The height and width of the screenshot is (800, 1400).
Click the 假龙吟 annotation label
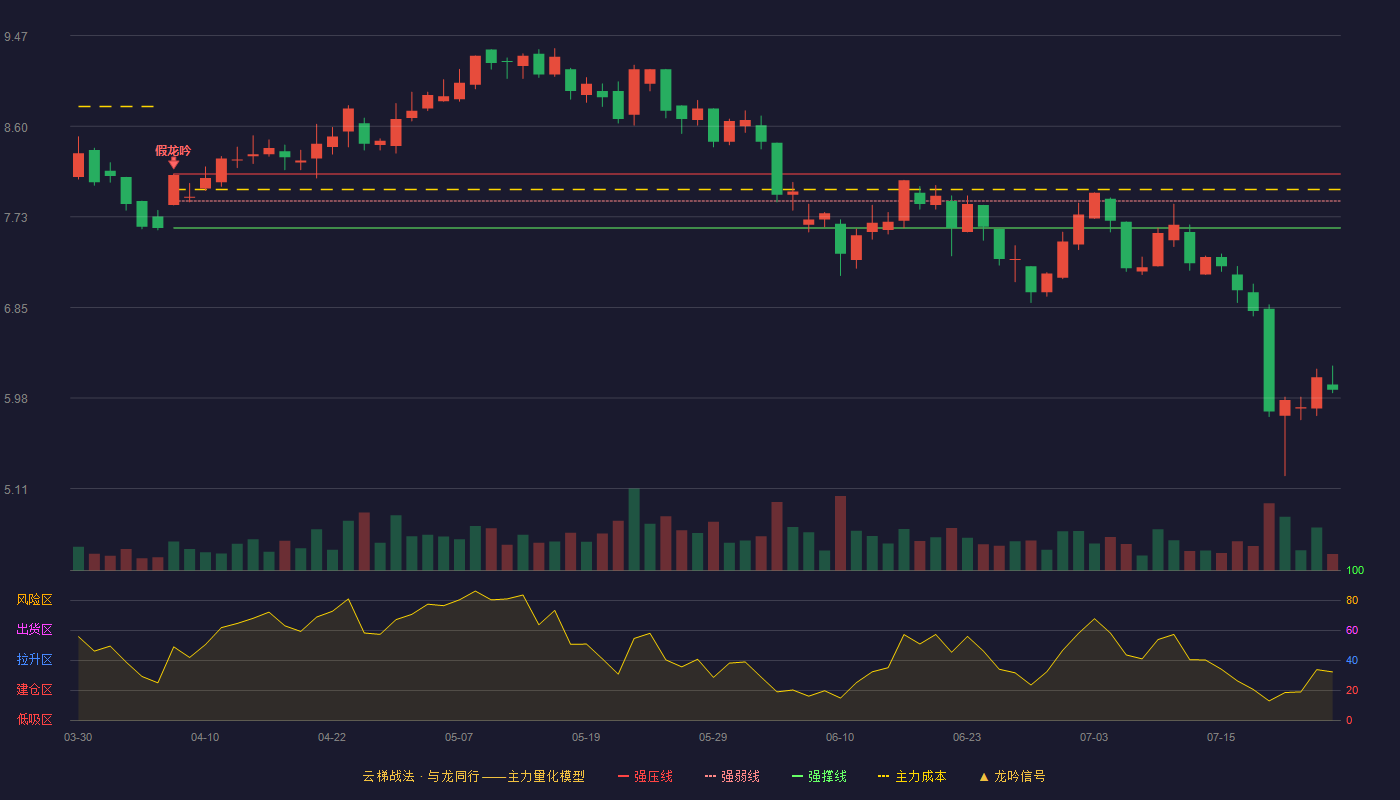point(173,150)
